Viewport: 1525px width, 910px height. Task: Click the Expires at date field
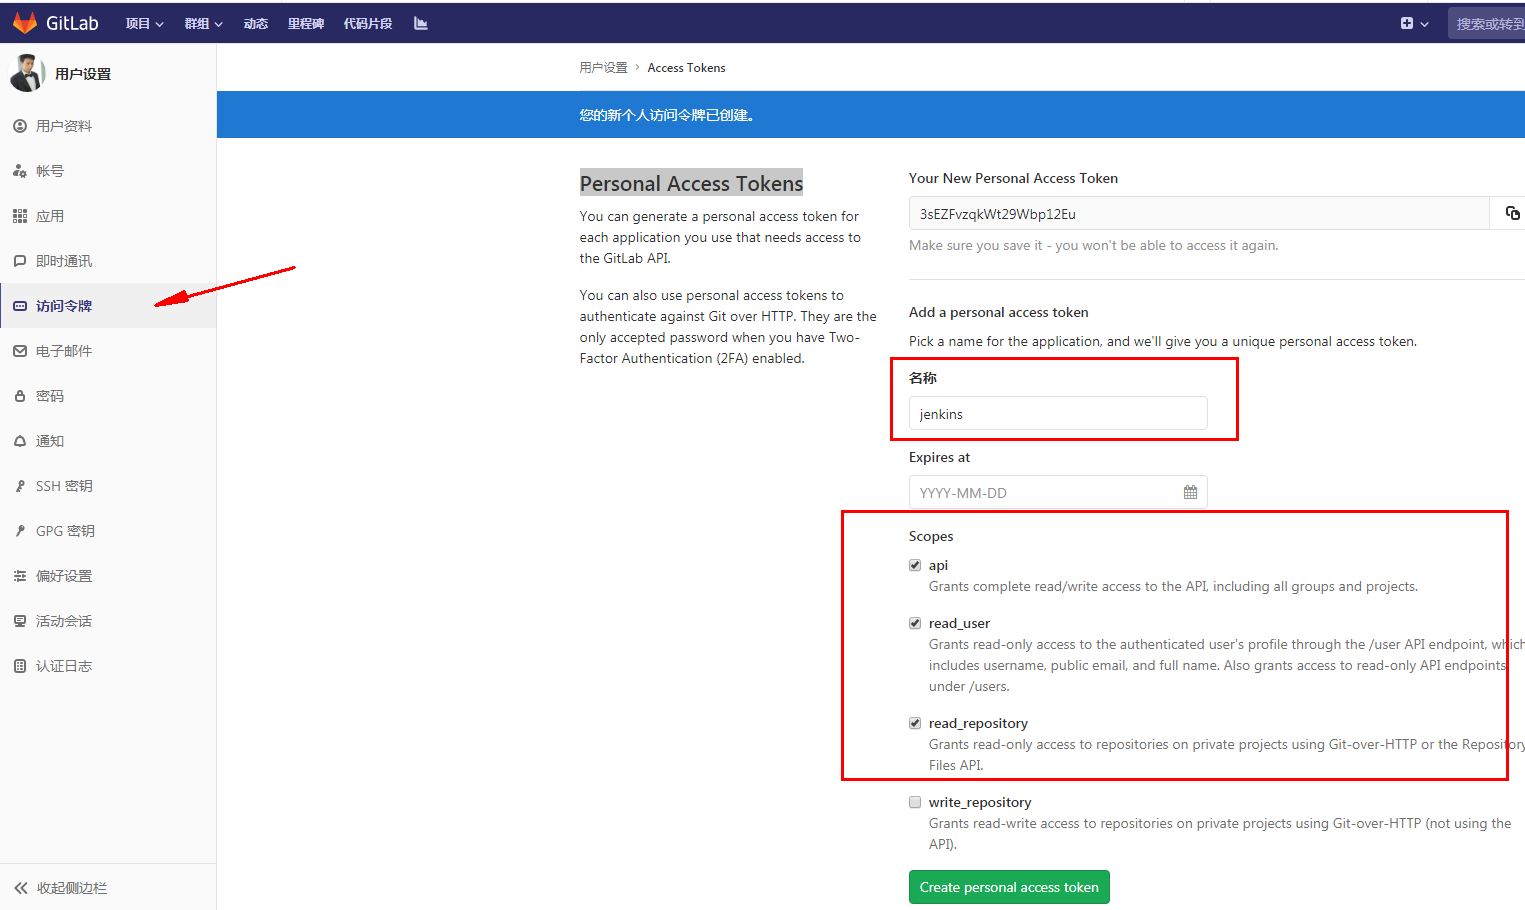coord(1058,492)
